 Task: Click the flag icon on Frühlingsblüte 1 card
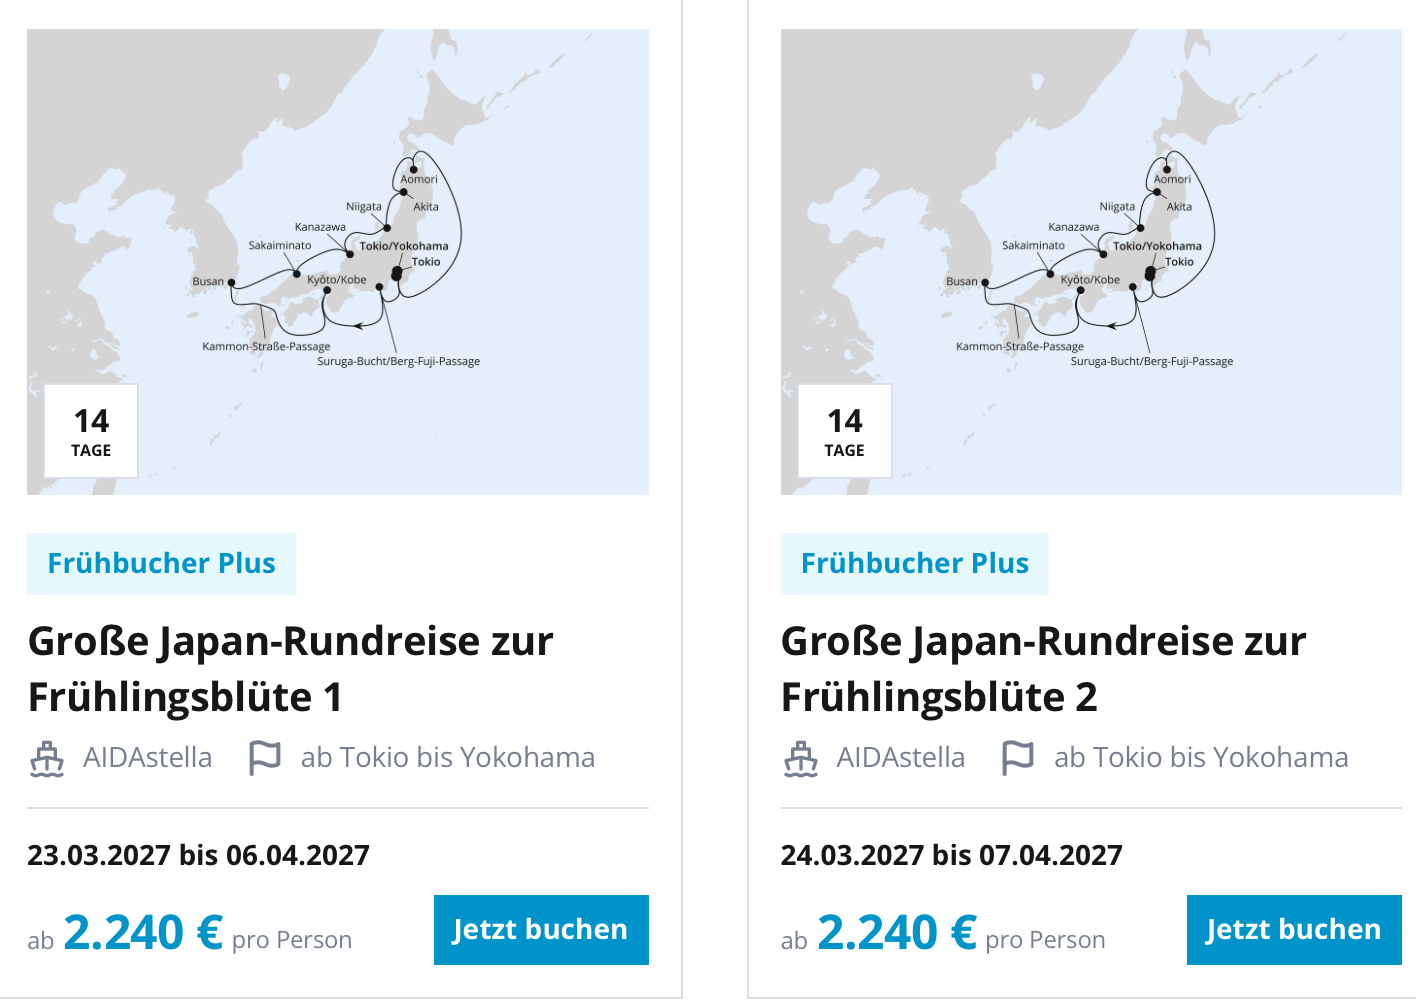pyautogui.click(x=264, y=758)
